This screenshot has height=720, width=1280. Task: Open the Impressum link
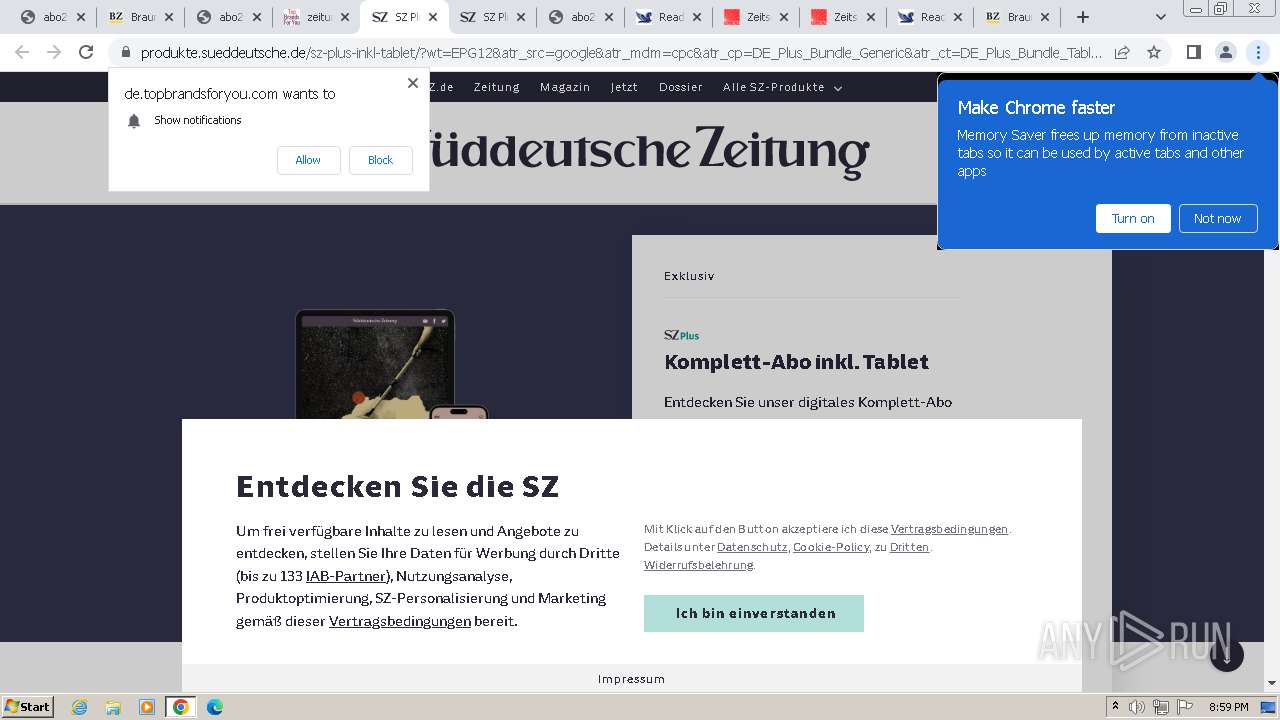631,679
